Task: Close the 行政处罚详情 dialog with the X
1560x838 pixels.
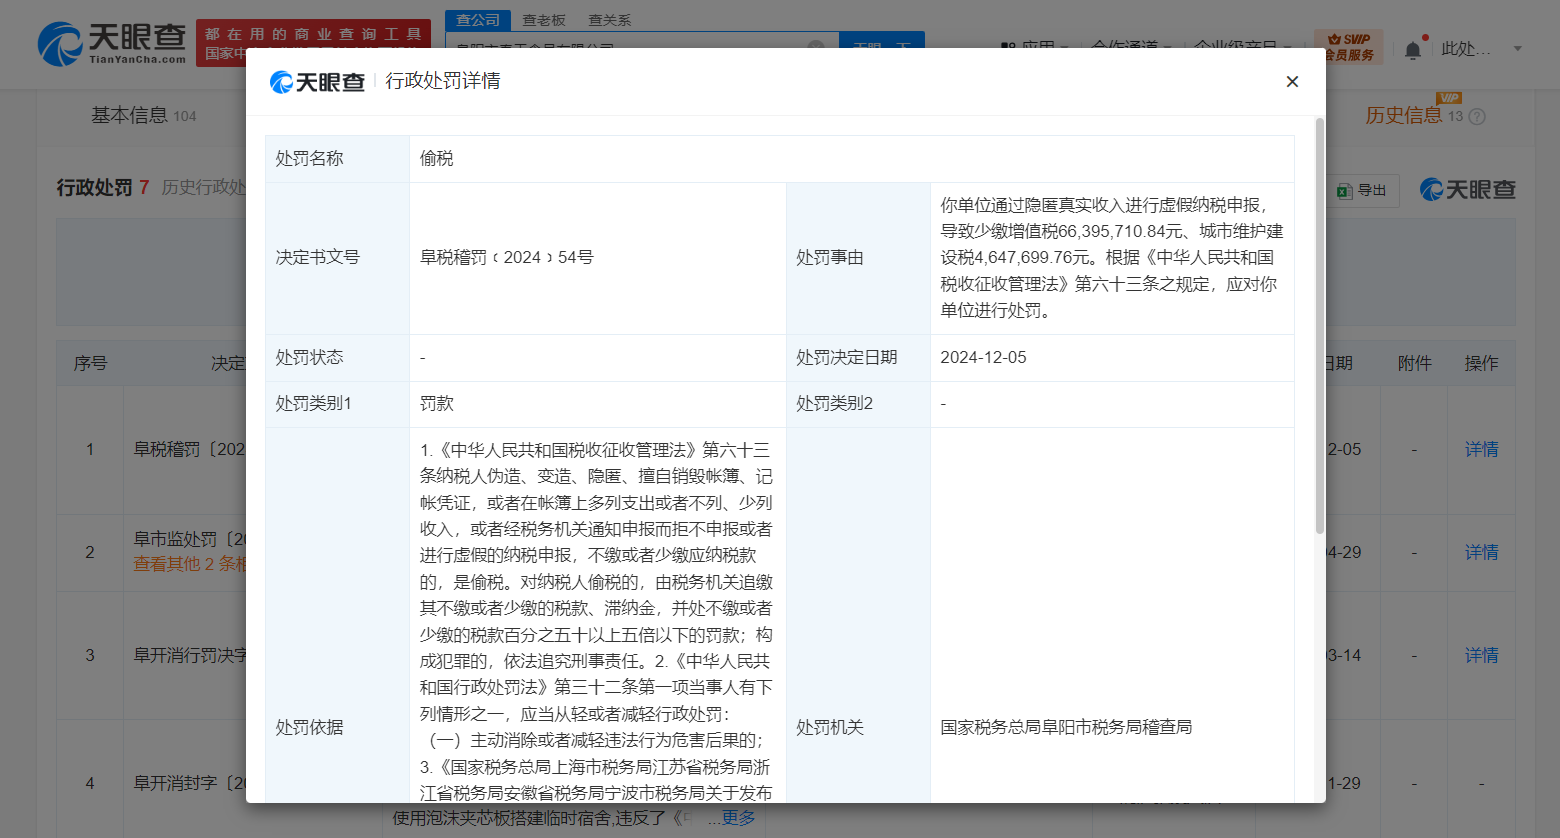Action: (x=1292, y=81)
